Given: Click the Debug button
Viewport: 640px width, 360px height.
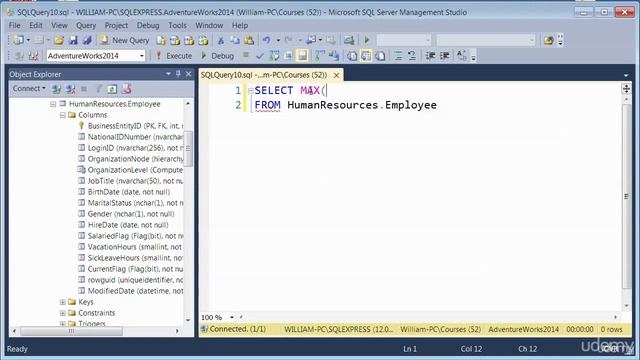Looking at the screenshot, I should click(x=218, y=56).
